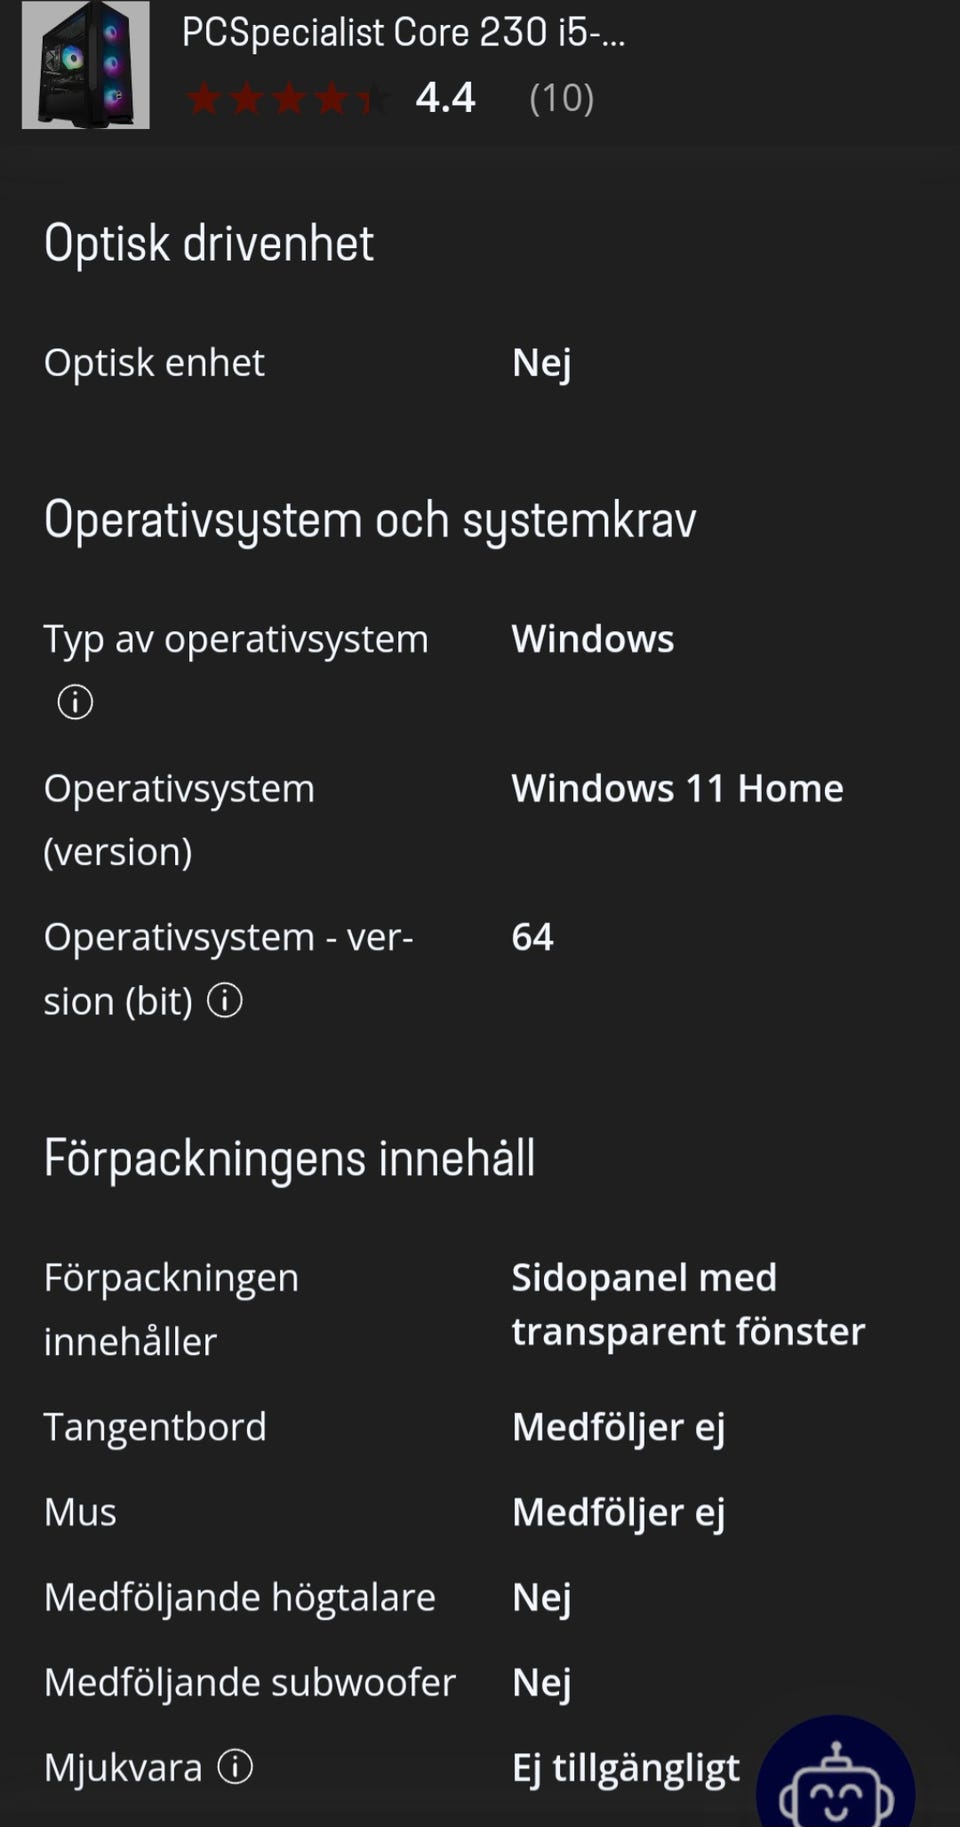Open the (10) reviews count
Screen dimensions: 960x1827
[x=561, y=98]
